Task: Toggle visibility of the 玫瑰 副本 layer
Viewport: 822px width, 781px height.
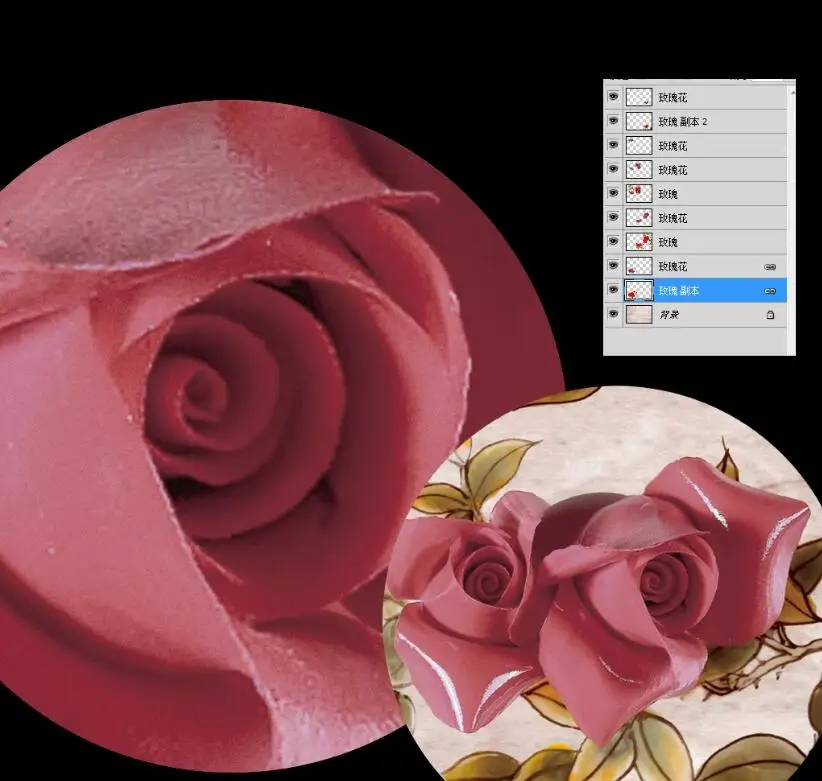Action: pyautogui.click(x=613, y=290)
